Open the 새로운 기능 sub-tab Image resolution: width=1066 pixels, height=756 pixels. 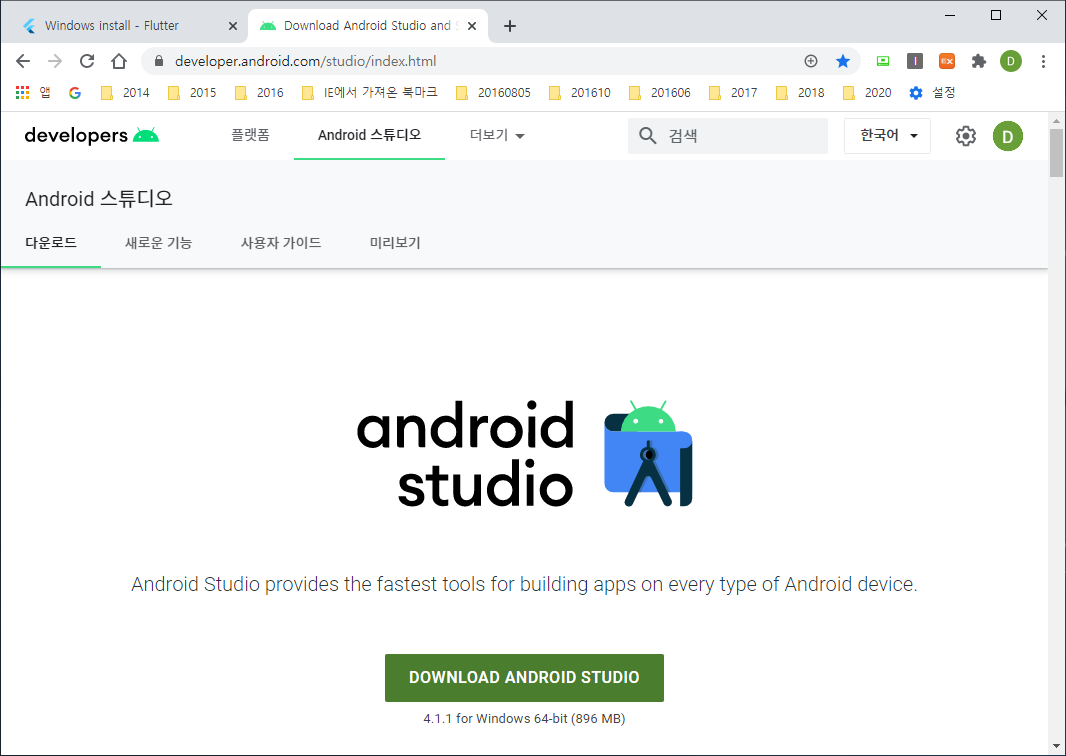pos(158,243)
